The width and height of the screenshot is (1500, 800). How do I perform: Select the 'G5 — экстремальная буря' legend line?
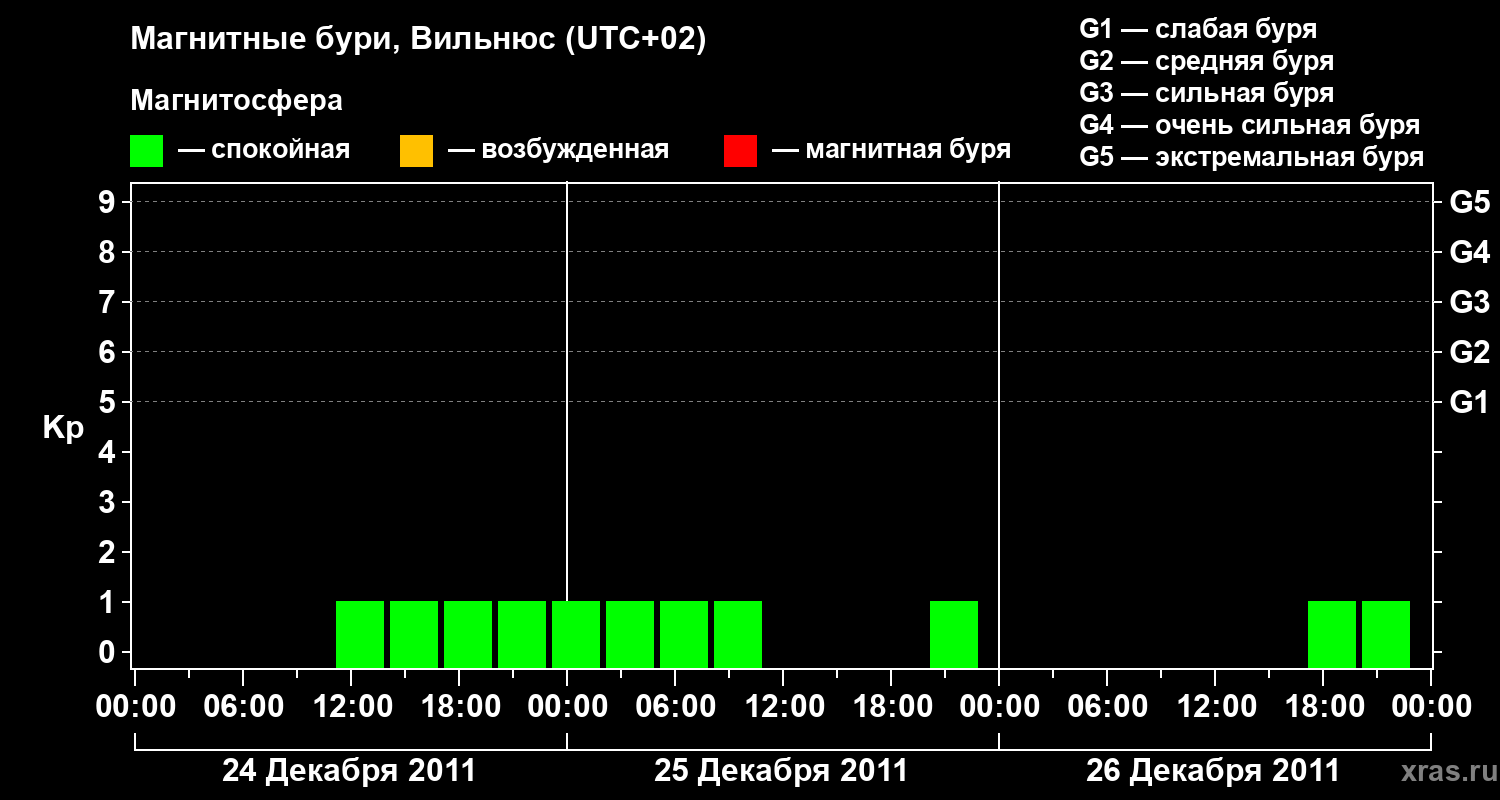tap(1251, 157)
